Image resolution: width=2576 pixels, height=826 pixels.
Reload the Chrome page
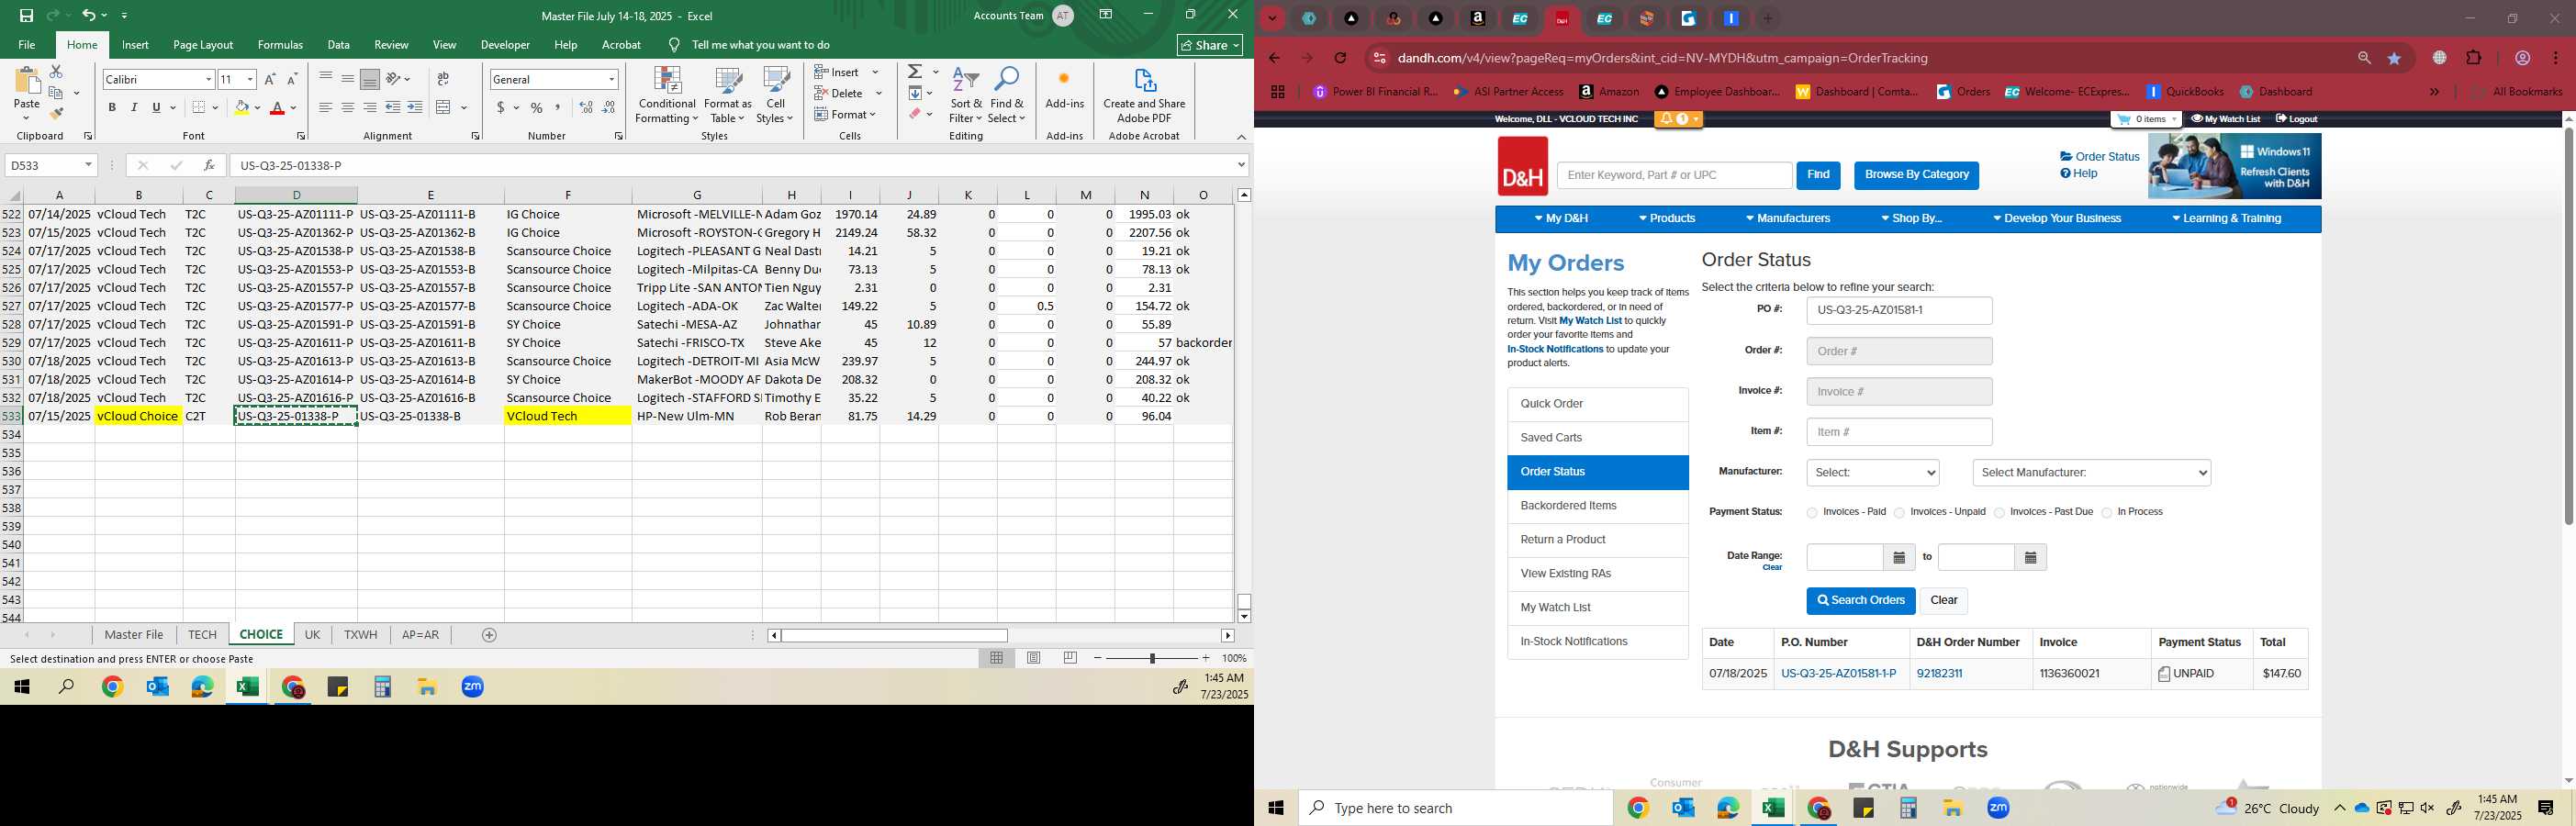1340,58
